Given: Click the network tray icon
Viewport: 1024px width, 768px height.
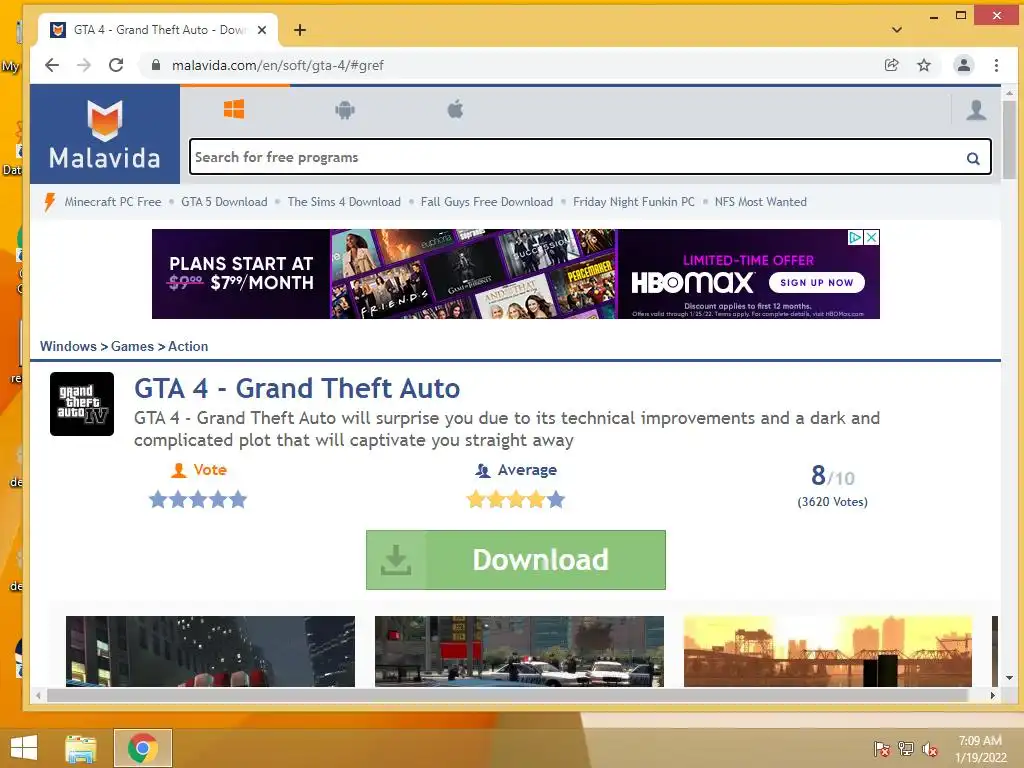Looking at the screenshot, I should 906,749.
